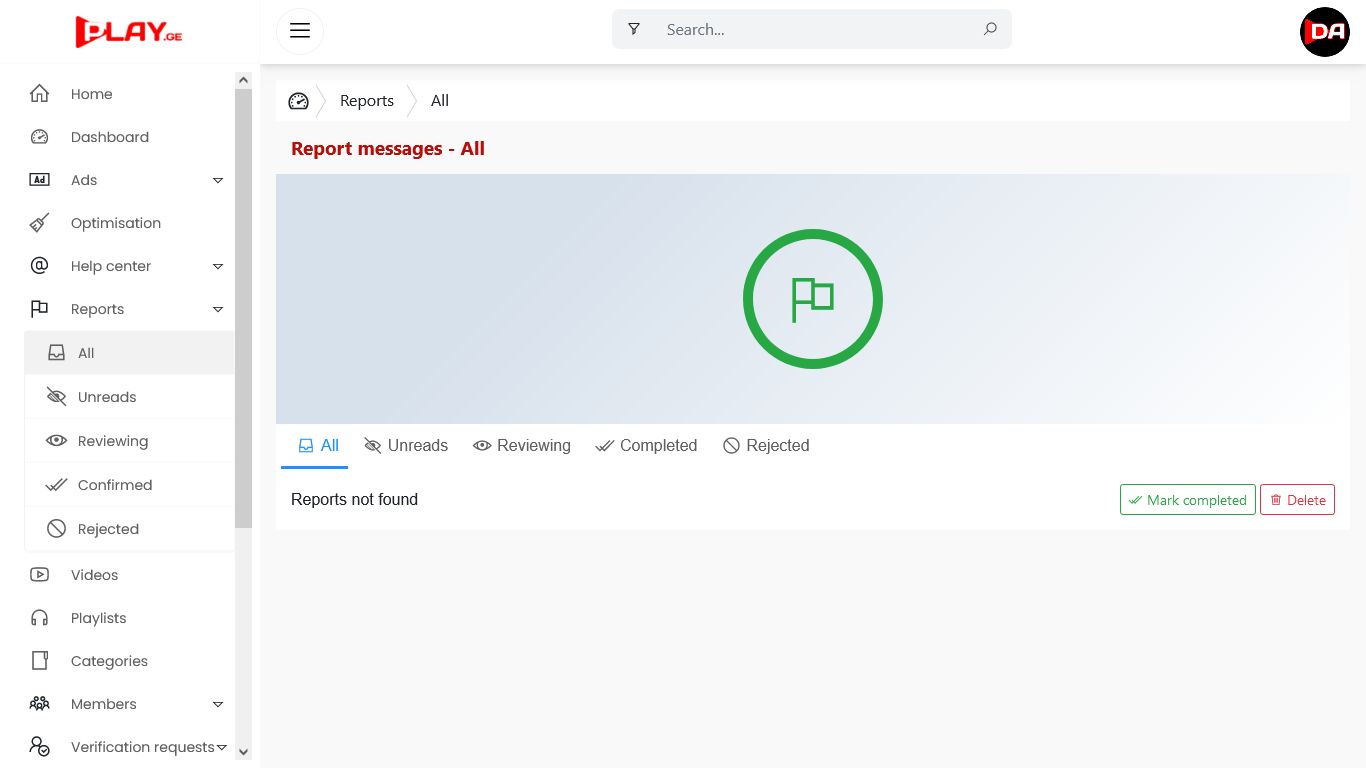Switch to the Unreads tab
The image size is (1366, 768).
[x=406, y=446]
